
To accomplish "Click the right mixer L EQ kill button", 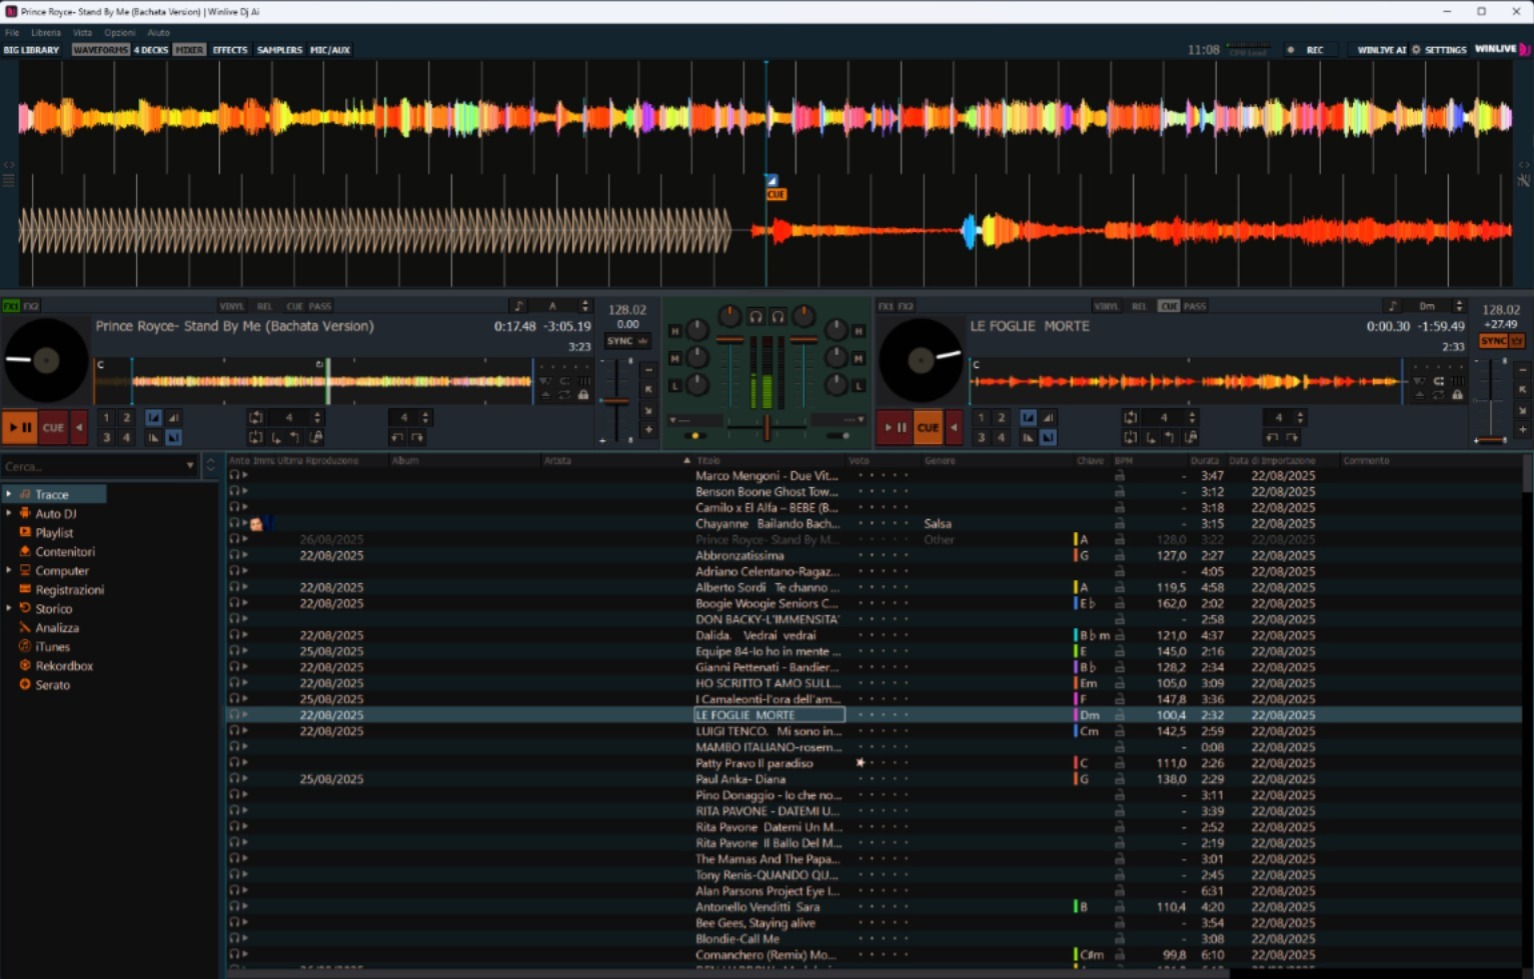I will [x=858, y=386].
